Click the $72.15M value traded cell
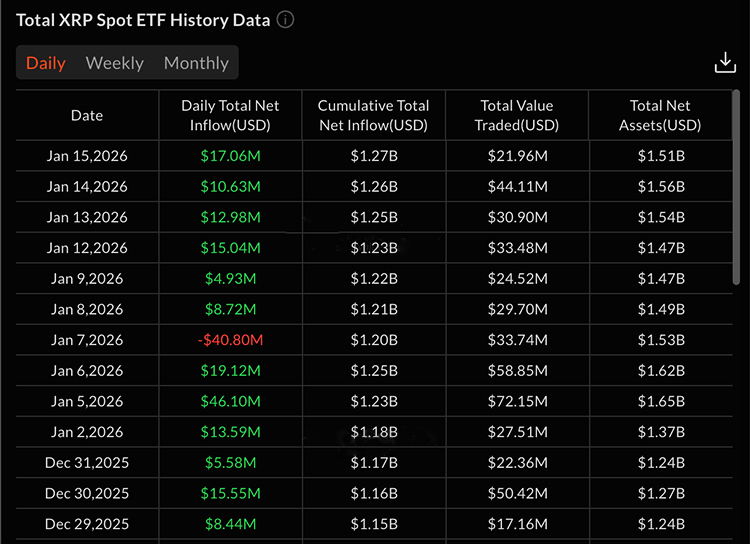Screen dimensions: 750x544 (x=516, y=401)
